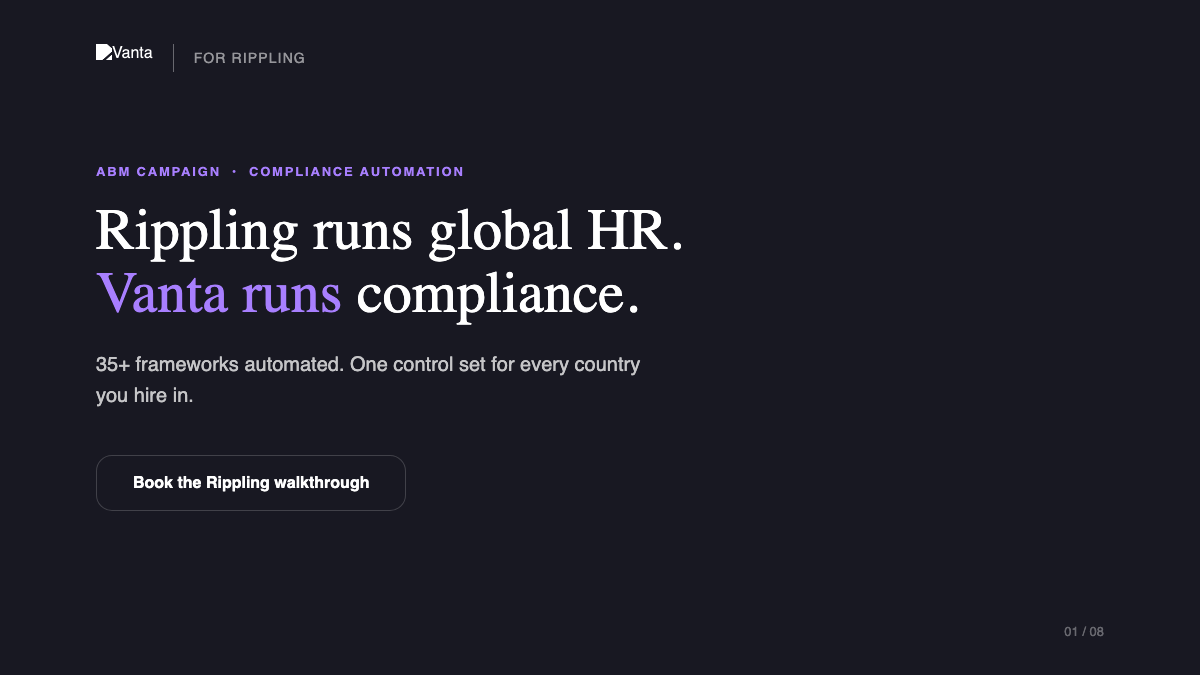Click the Vanta logo icon
Screen dimensions: 1200x675
(x=105, y=52)
